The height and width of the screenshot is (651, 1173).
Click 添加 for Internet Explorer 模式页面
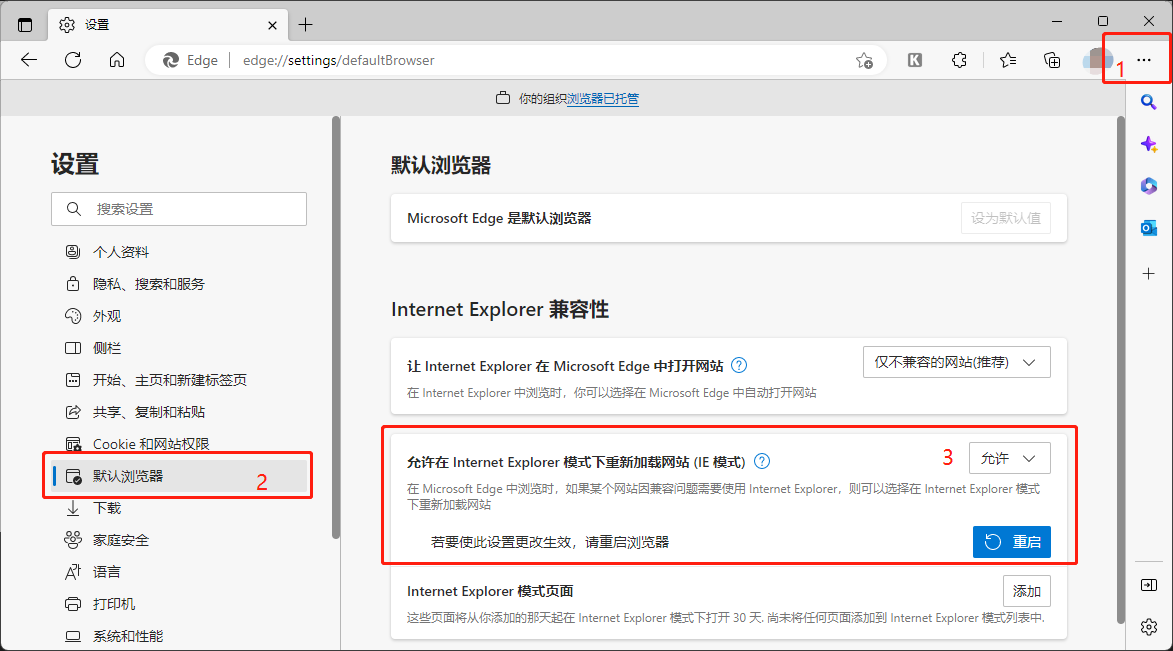(x=1026, y=591)
